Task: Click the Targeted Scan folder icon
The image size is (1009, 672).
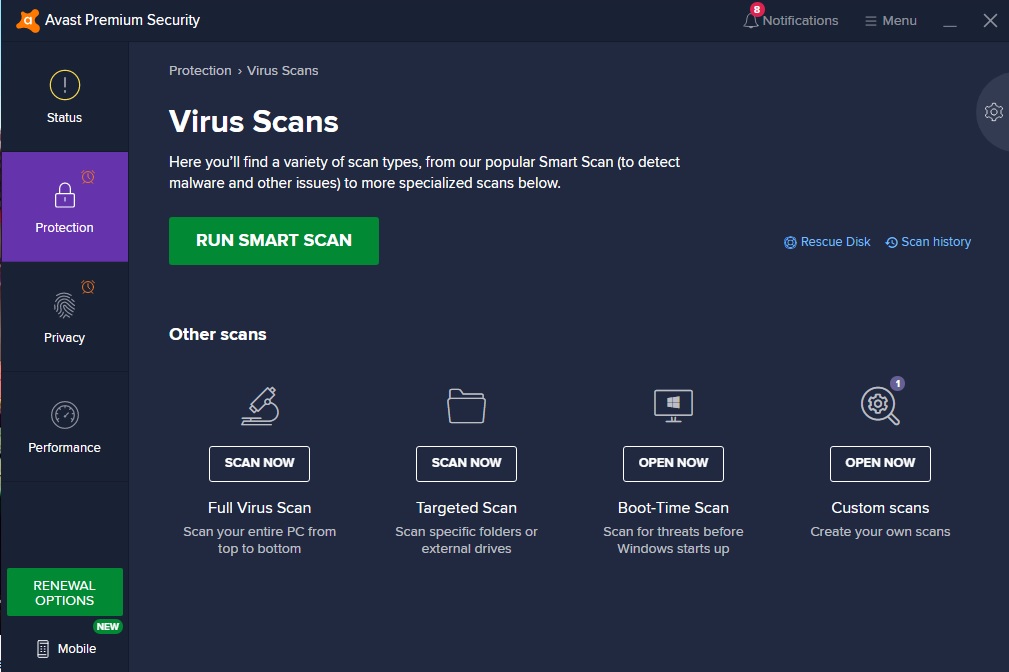Action: [466, 406]
